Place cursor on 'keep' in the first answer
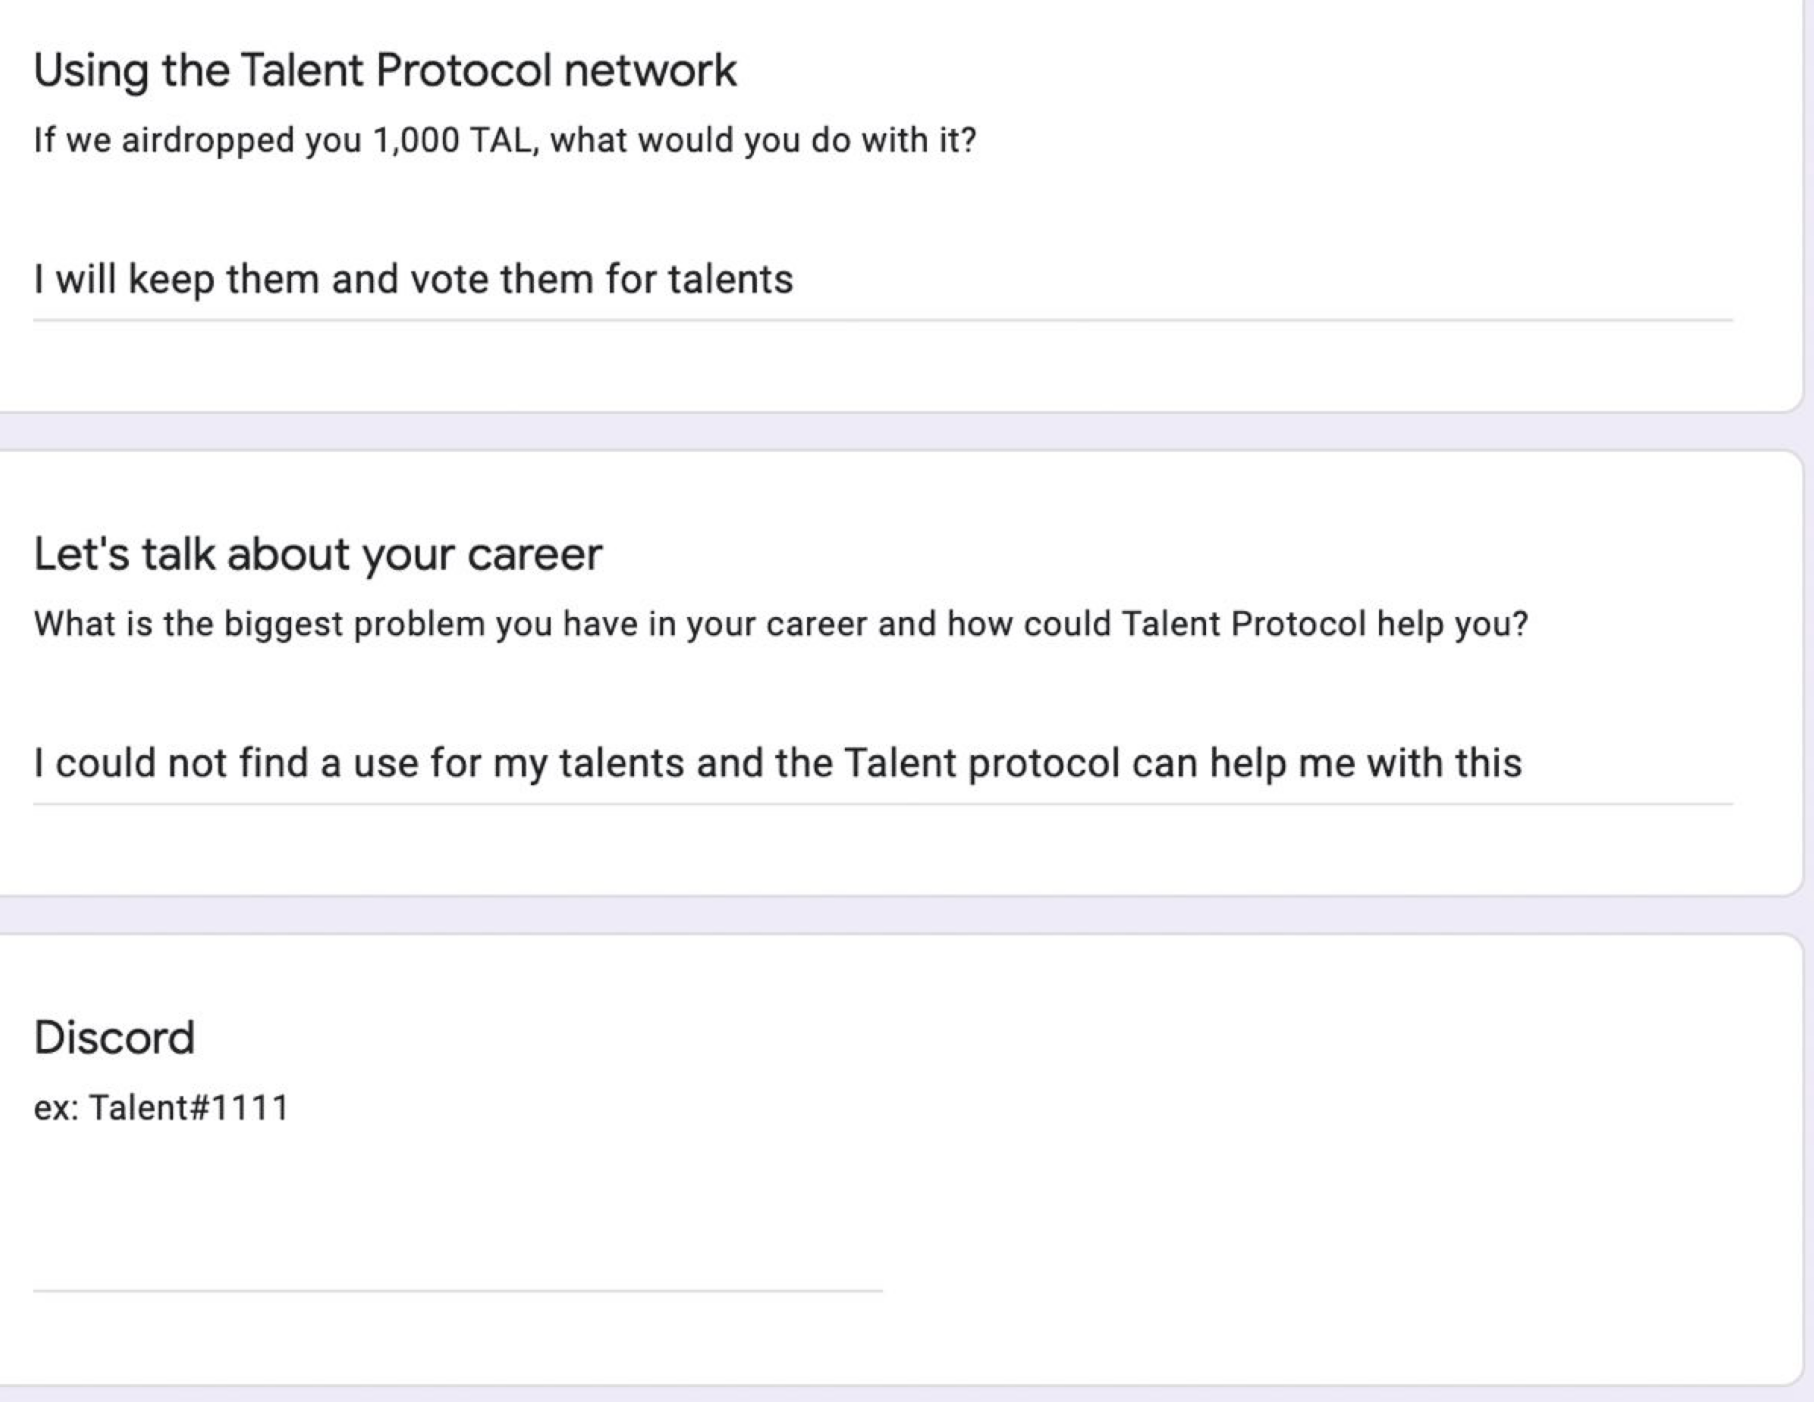The image size is (1814, 1402). 171,280
